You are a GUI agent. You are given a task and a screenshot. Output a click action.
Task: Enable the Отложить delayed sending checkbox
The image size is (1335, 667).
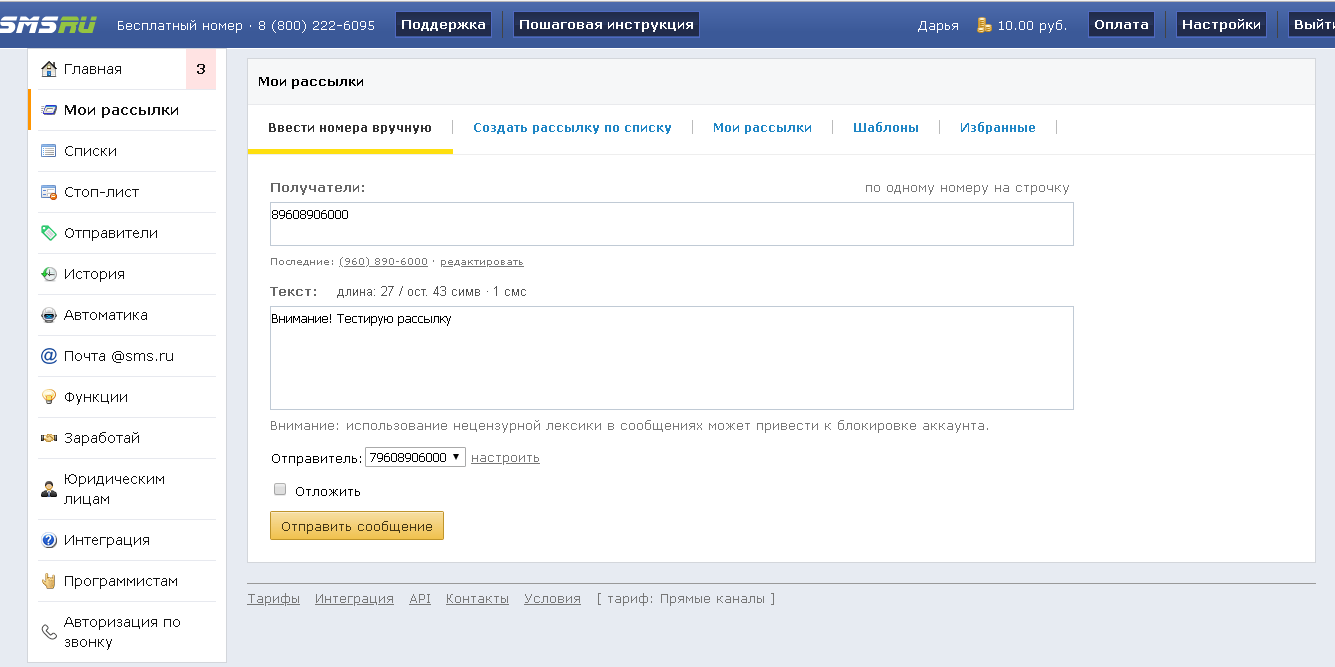click(281, 489)
